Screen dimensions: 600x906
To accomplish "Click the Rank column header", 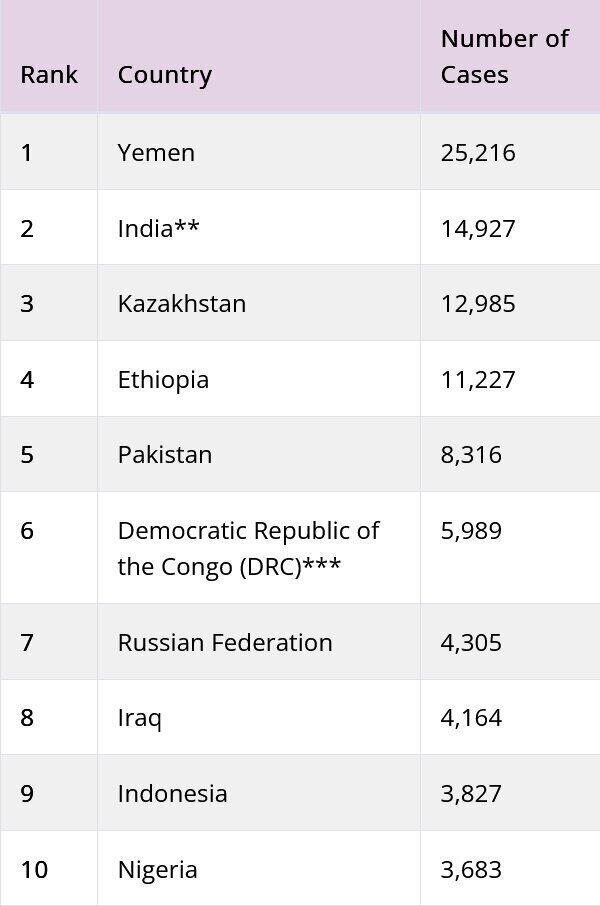I will point(49,75).
